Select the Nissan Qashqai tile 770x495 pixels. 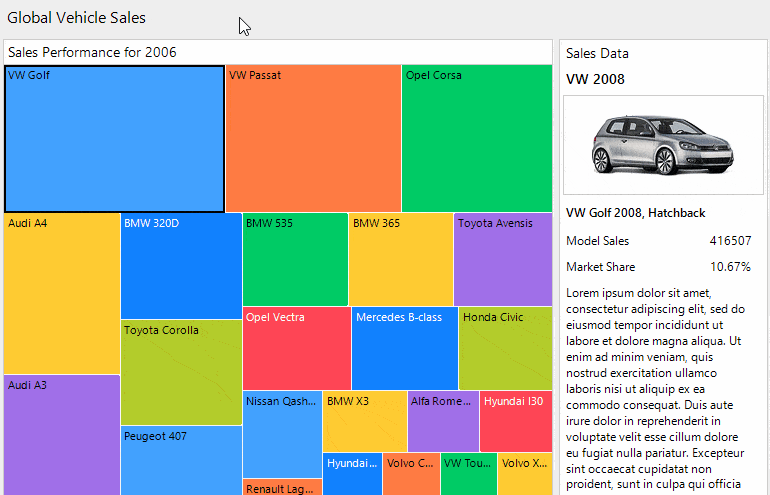(x=282, y=434)
